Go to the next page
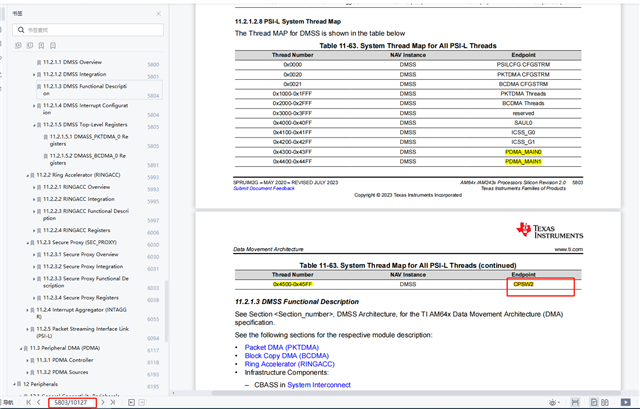Screen dimensions: 640x409 tap(102, 402)
